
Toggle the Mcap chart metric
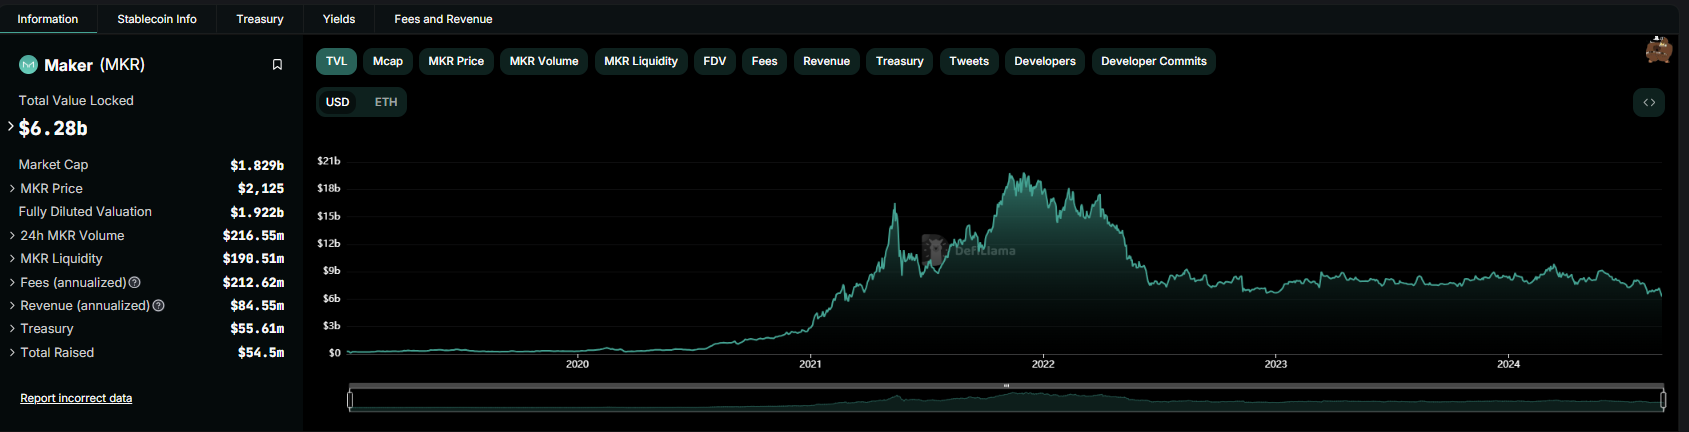(388, 61)
